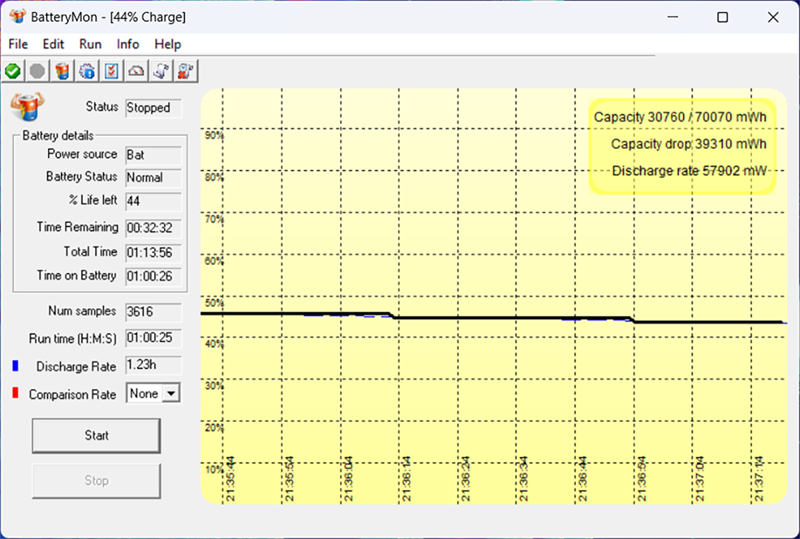Minimize the BatteryMon window
800x539 pixels.
673,17
